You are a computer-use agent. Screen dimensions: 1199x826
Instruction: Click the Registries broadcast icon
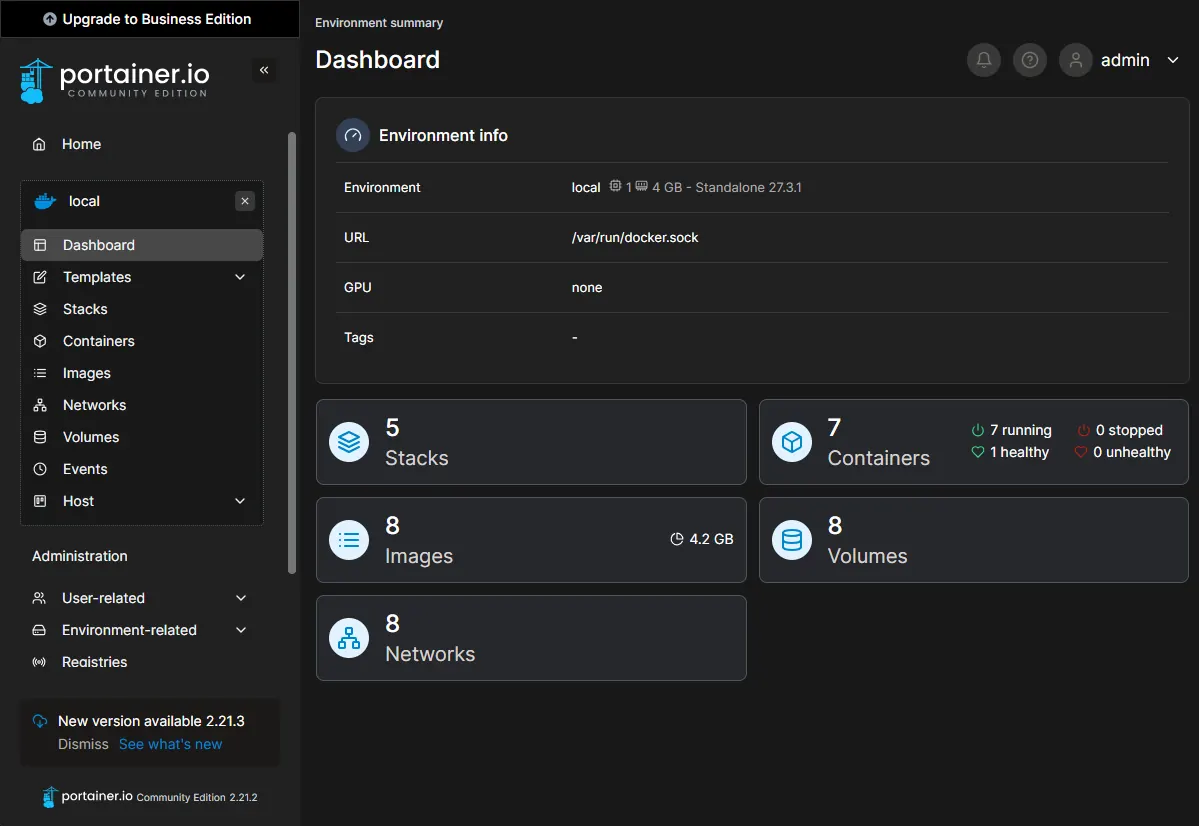pyautogui.click(x=39, y=662)
